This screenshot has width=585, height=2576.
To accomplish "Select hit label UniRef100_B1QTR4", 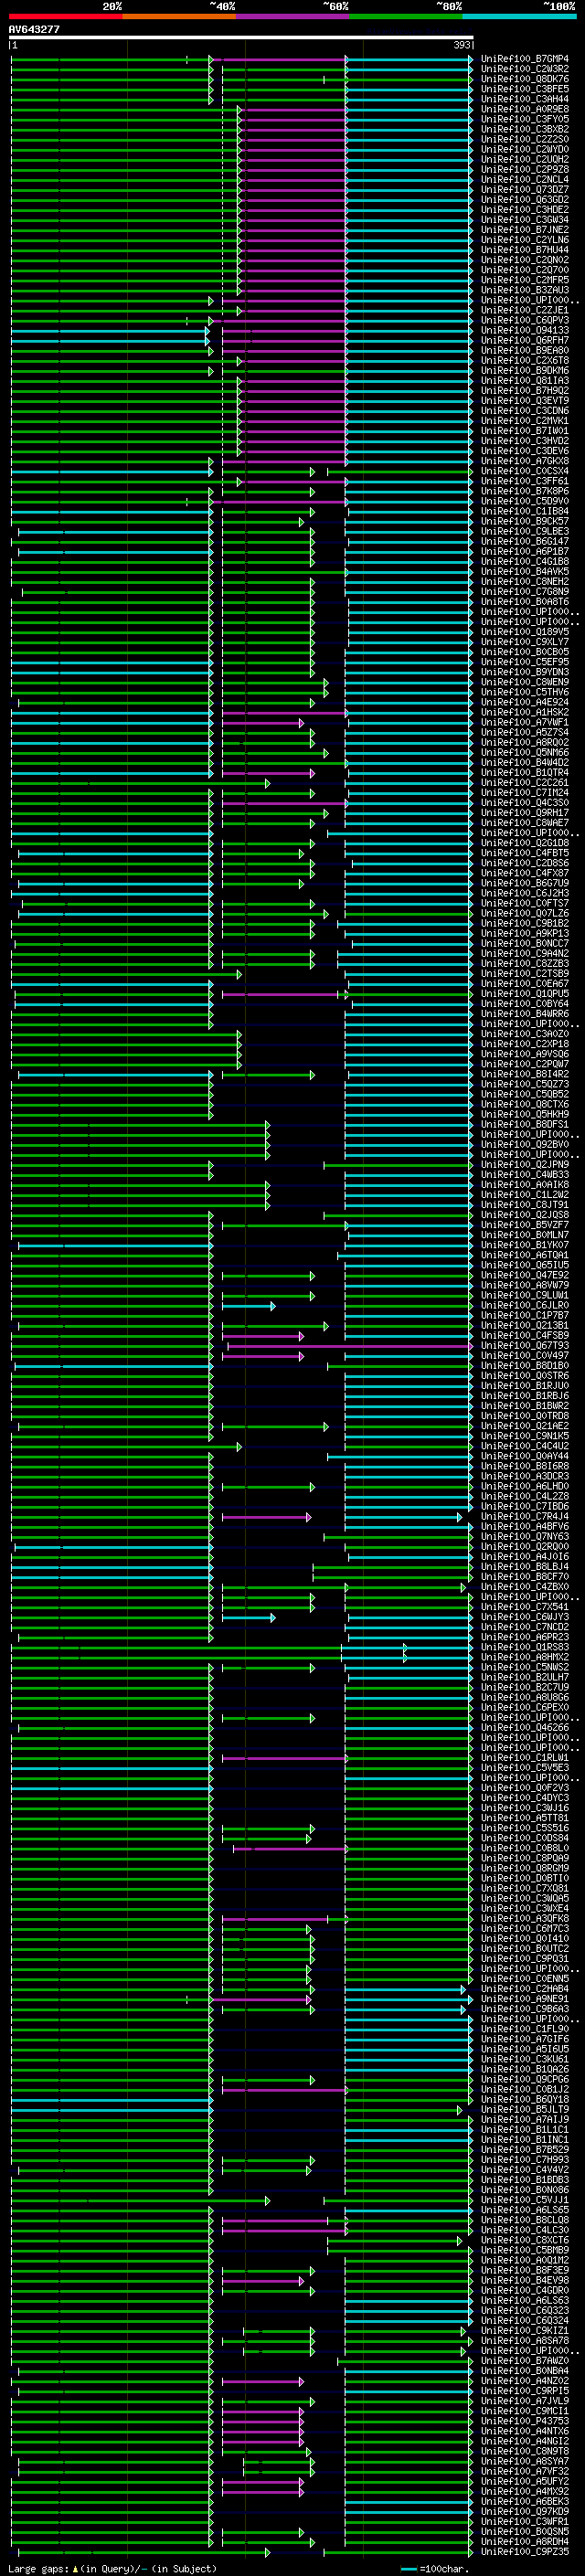I will coord(525,773).
